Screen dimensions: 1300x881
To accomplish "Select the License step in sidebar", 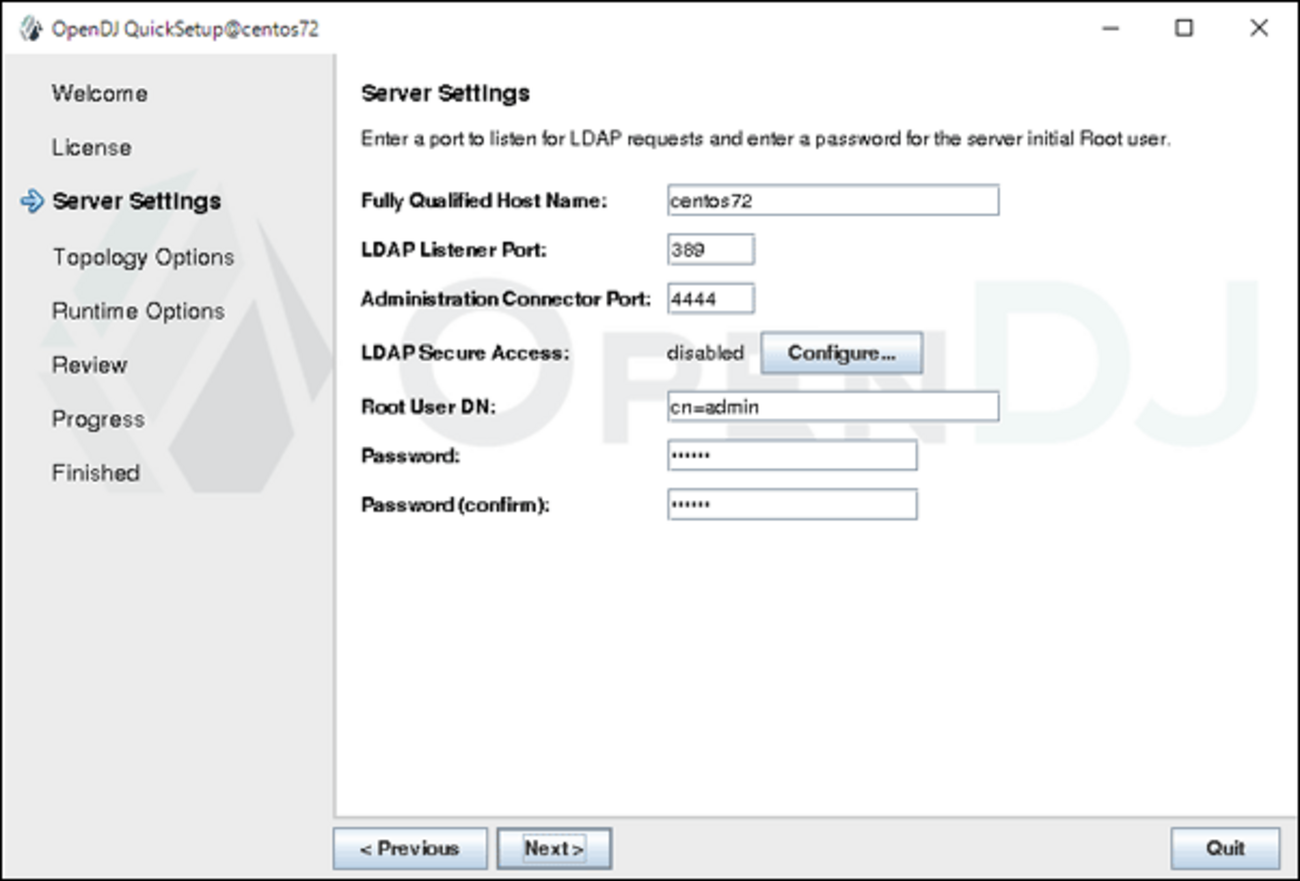I will (x=91, y=147).
